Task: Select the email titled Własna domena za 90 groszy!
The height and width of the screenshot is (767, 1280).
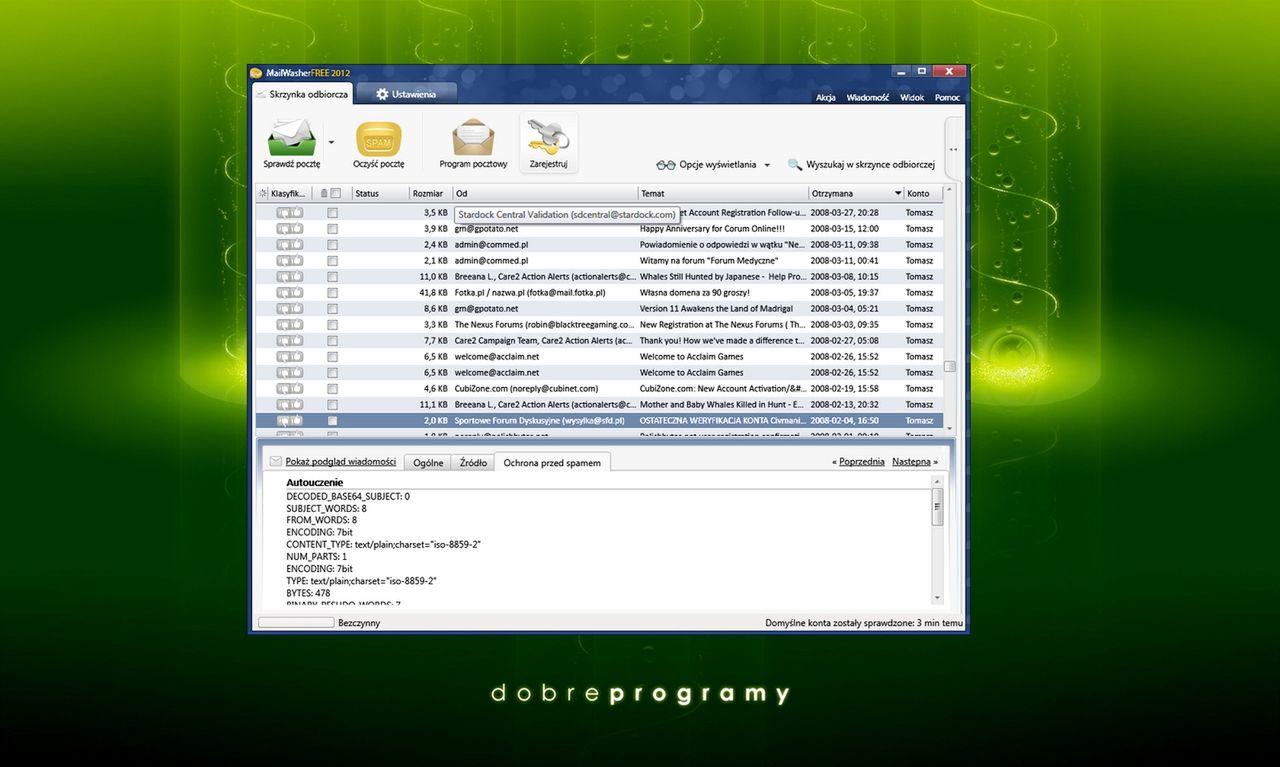Action: [599, 293]
